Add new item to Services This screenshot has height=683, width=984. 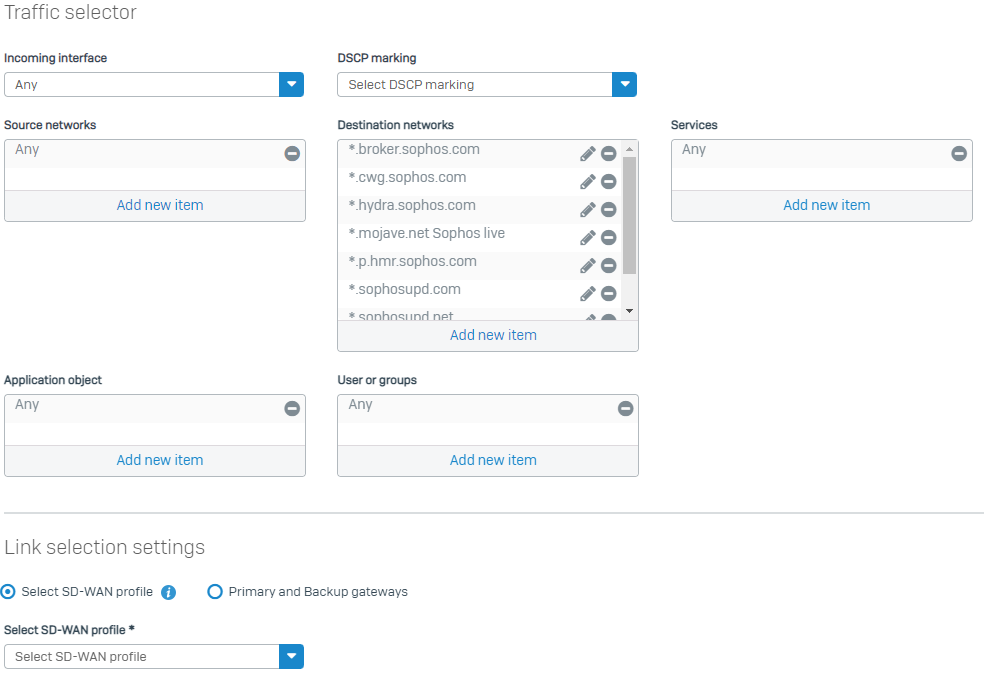click(826, 205)
